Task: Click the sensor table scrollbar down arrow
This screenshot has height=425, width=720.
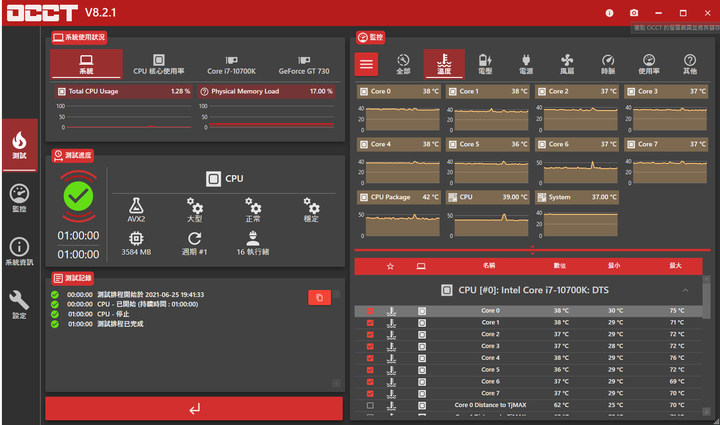Action: tap(706, 411)
